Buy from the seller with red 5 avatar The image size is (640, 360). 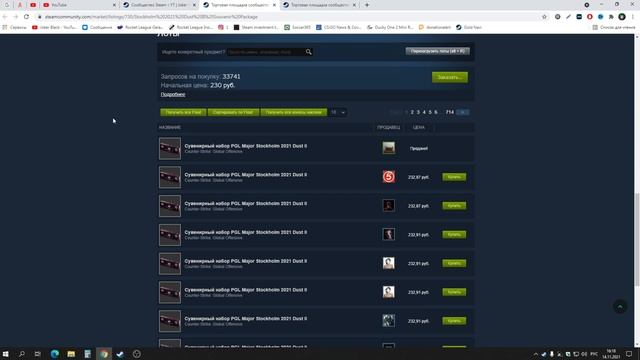coord(454,177)
